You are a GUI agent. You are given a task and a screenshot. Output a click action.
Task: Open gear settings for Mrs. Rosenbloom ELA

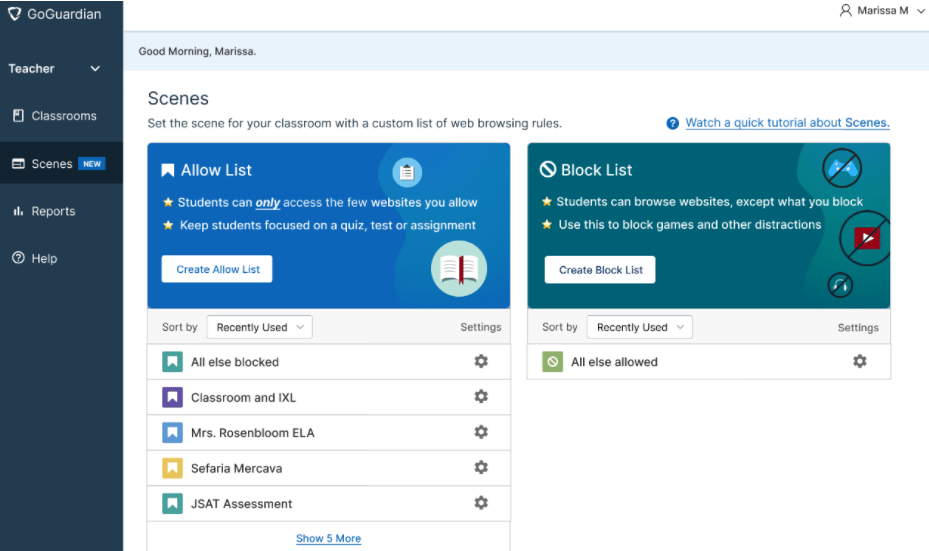(x=481, y=432)
